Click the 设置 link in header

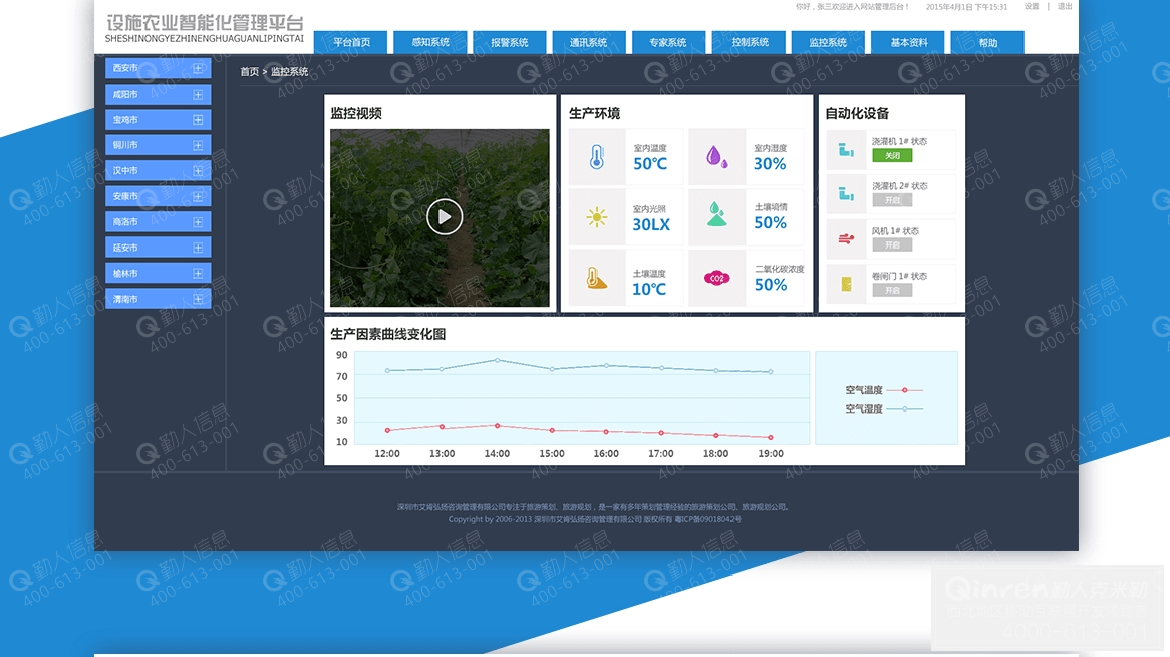point(1032,7)
